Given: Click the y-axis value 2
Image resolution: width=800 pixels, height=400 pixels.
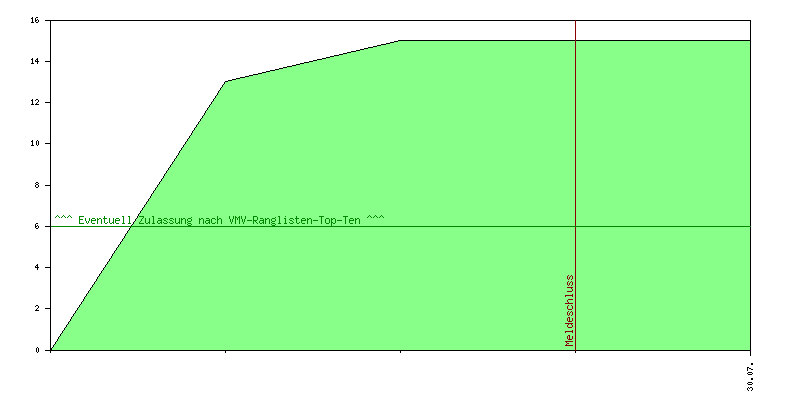Looking at the screenshot, I should tap(37, 309).
